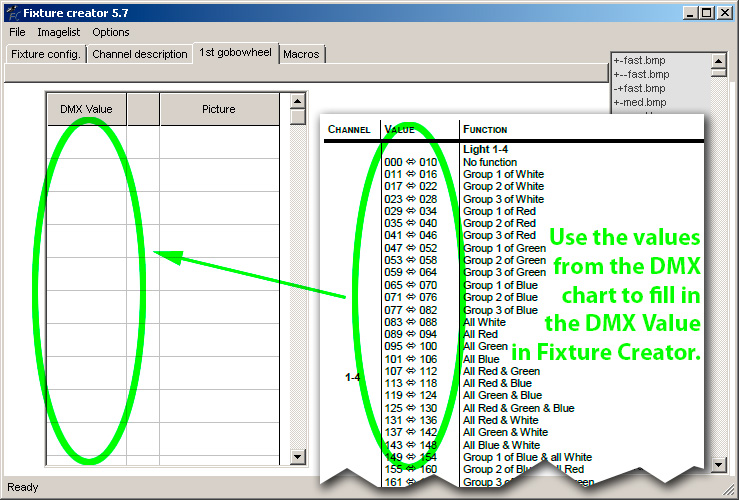Image resolution: width=739 pixels, height=500 pixels.
Task: Click the gobo table scroll-up arrow
Action: (x=297, y=101)
